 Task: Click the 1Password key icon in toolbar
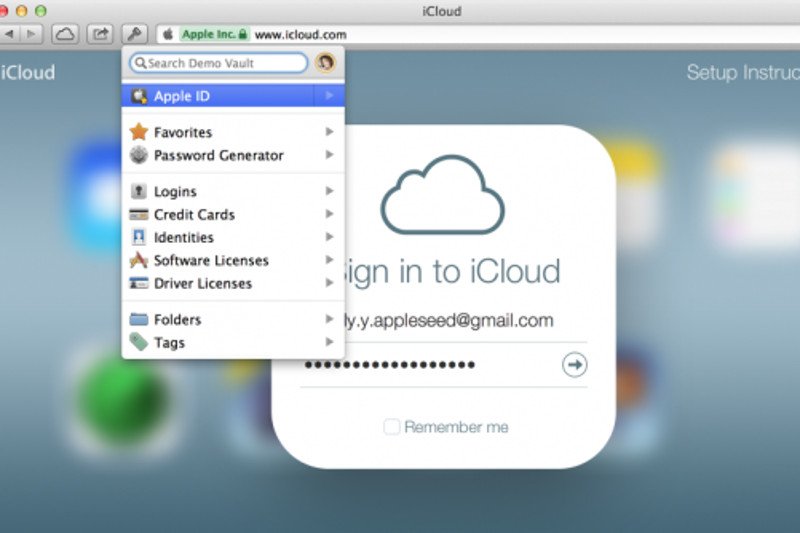pos(133,34)
